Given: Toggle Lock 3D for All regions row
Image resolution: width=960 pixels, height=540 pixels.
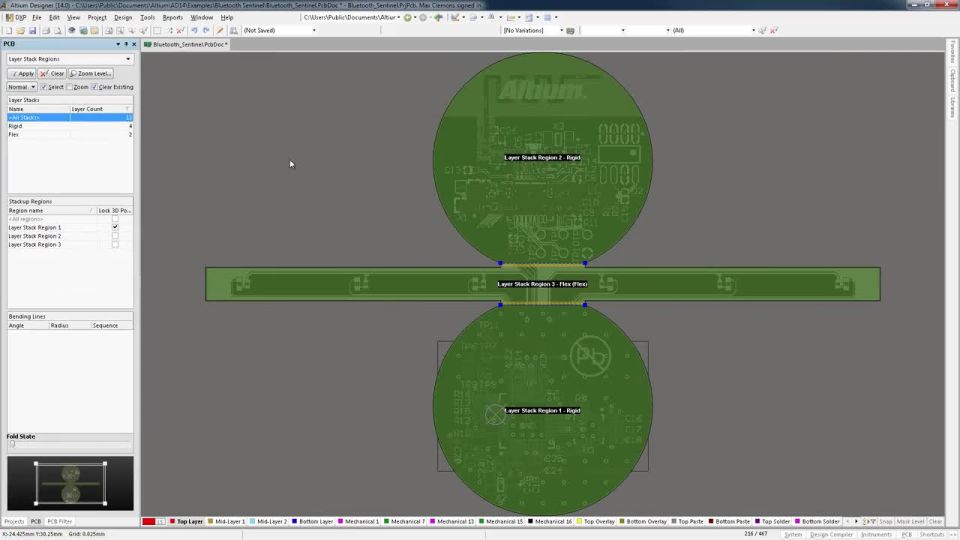Looking at the screenshot, I should (x=115, y=219).
